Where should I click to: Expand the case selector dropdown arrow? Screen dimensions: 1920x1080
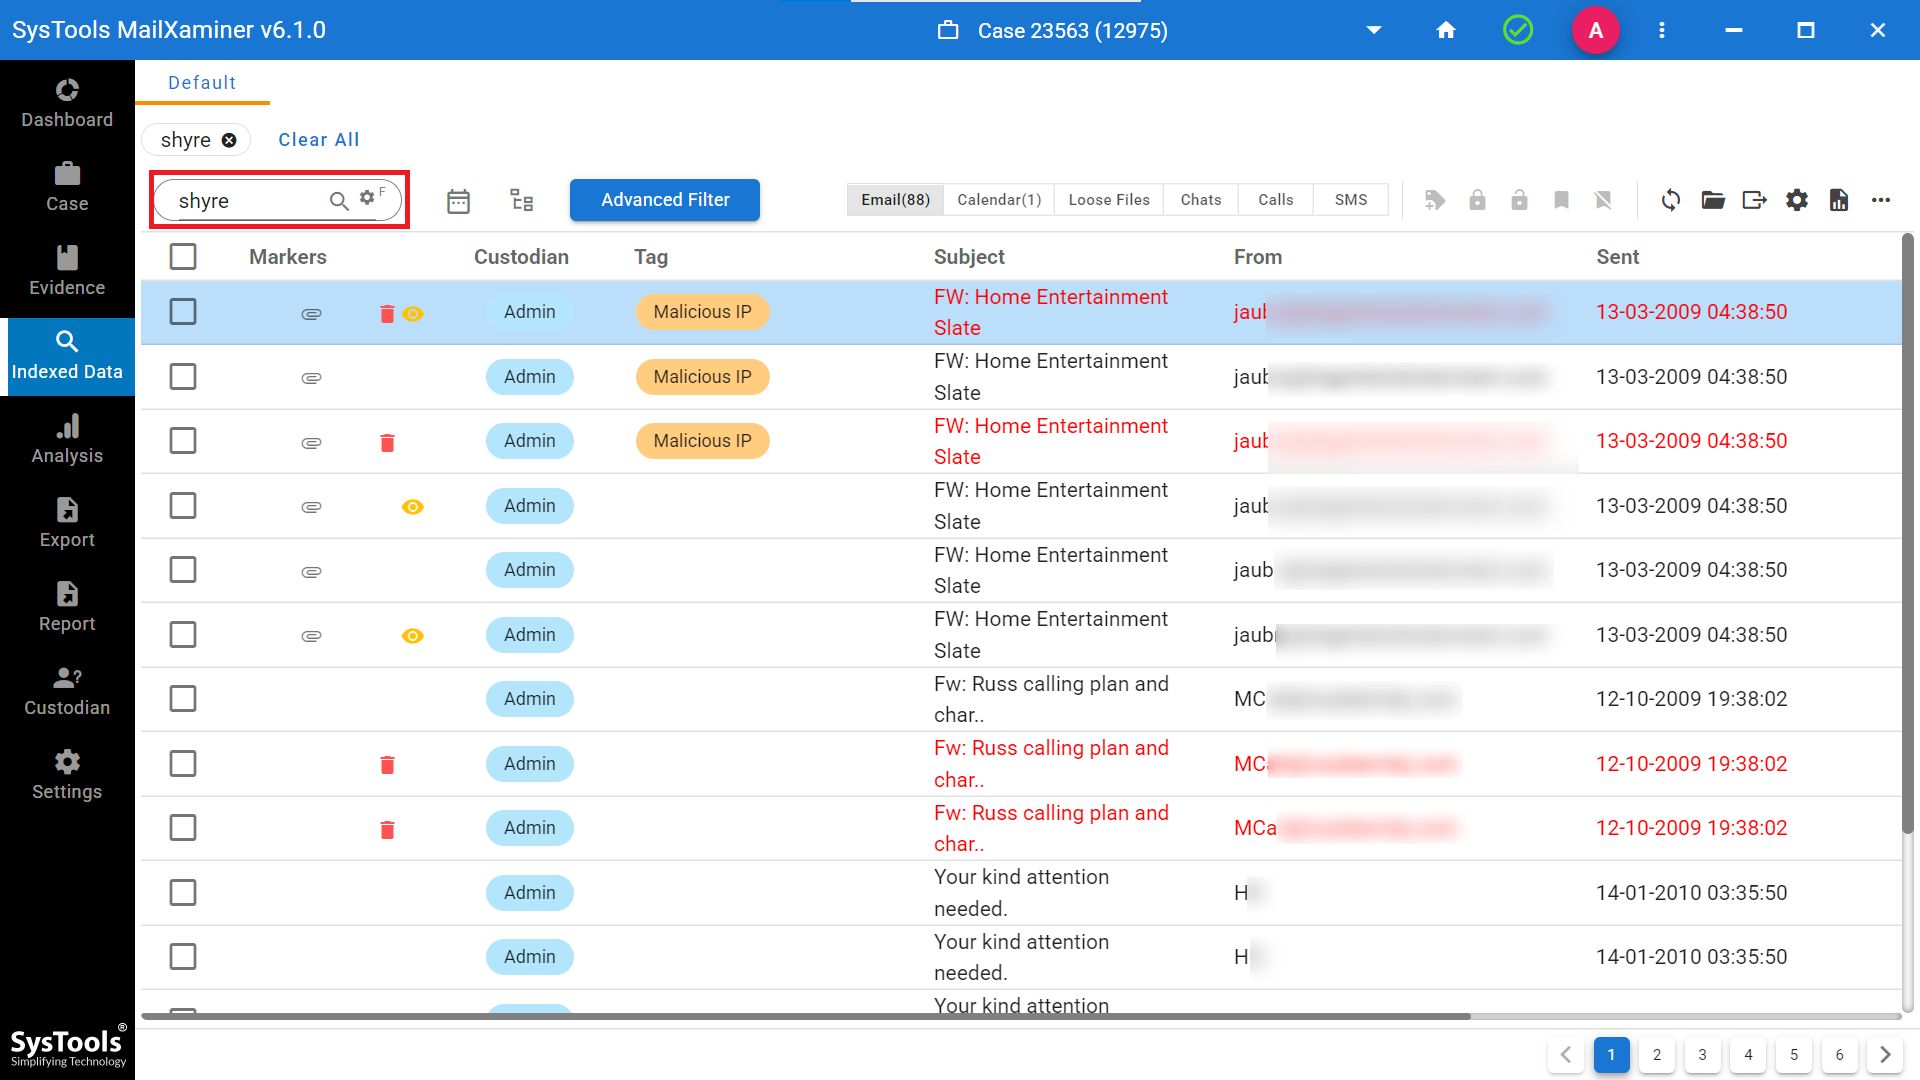pyautogui.click(x=1374, y=30)
